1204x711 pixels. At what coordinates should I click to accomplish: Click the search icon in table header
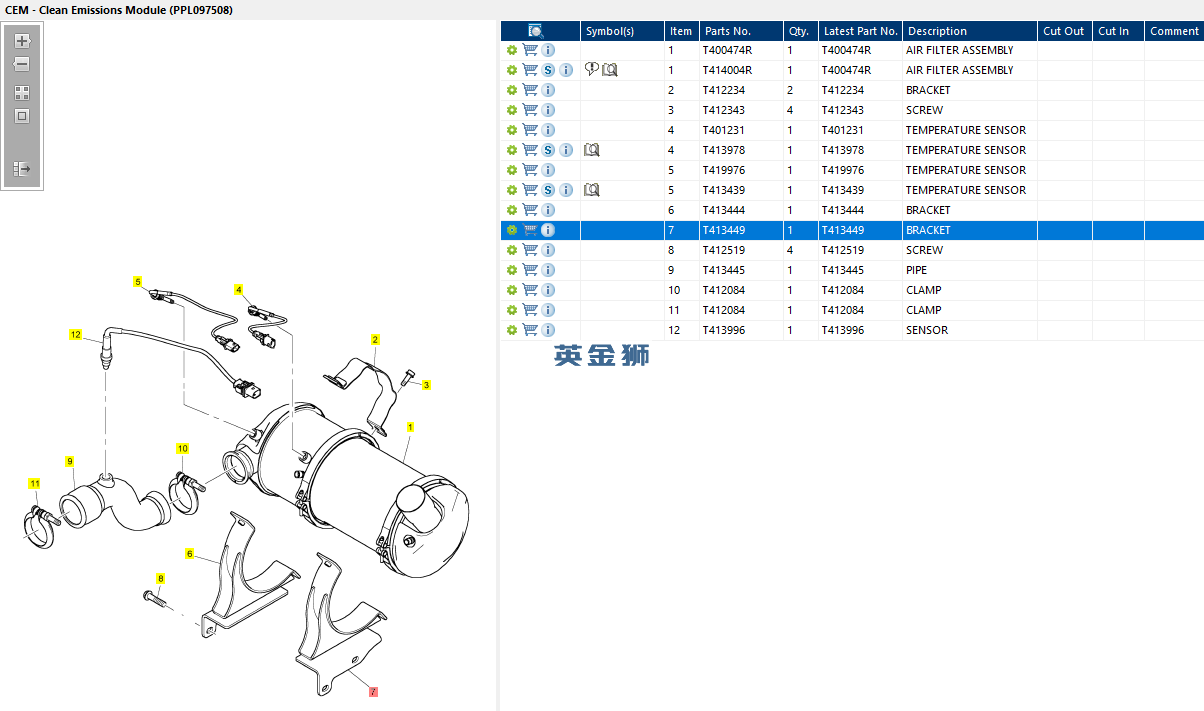(x=536, y=31)
